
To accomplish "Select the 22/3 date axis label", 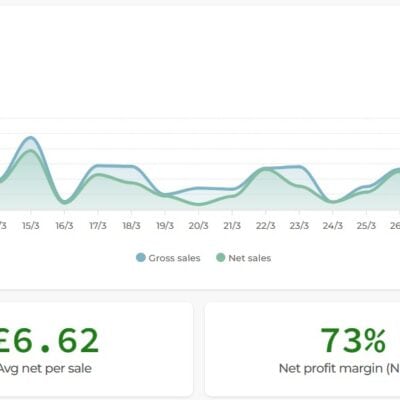I will (266, 226).
